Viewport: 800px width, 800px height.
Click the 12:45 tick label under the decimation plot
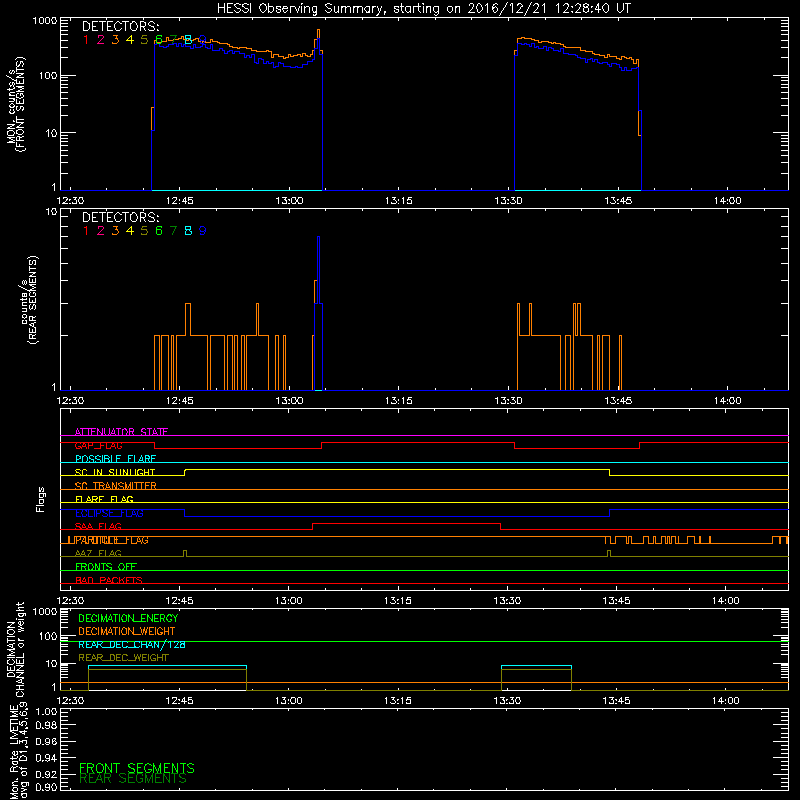click(x=179, y=701)
